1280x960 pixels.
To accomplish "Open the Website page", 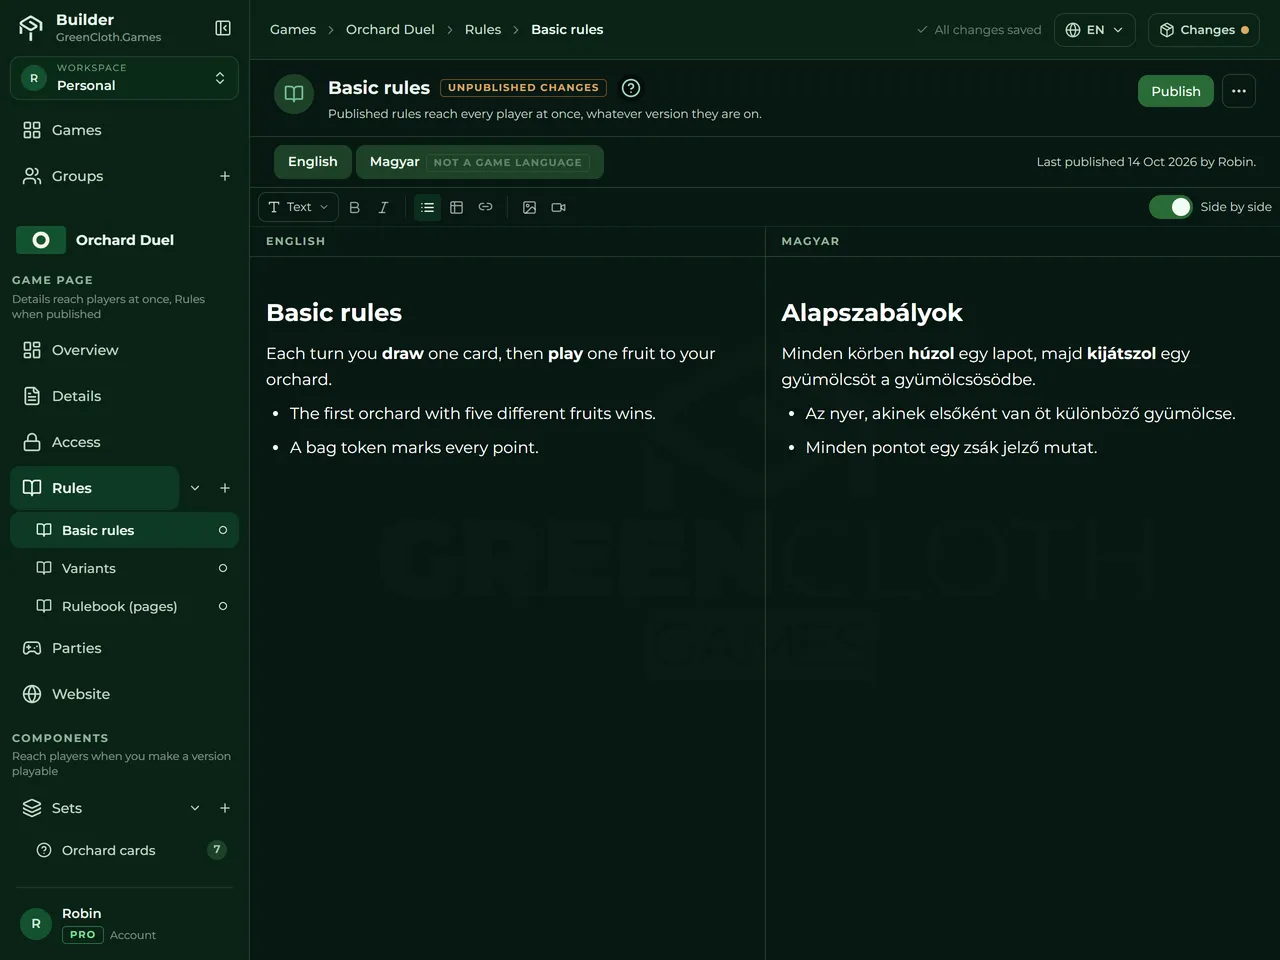I will 124,694.
